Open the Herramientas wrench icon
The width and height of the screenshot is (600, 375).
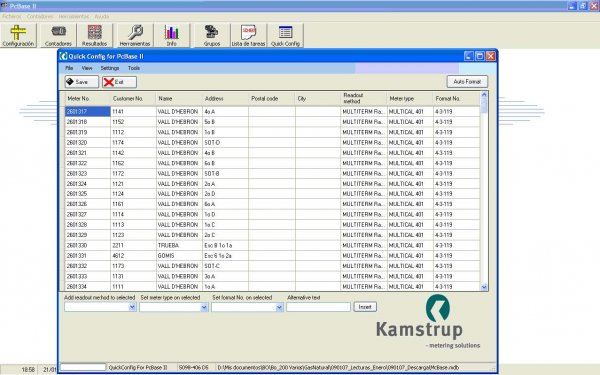pyautogui.click(x=135, y=35)
